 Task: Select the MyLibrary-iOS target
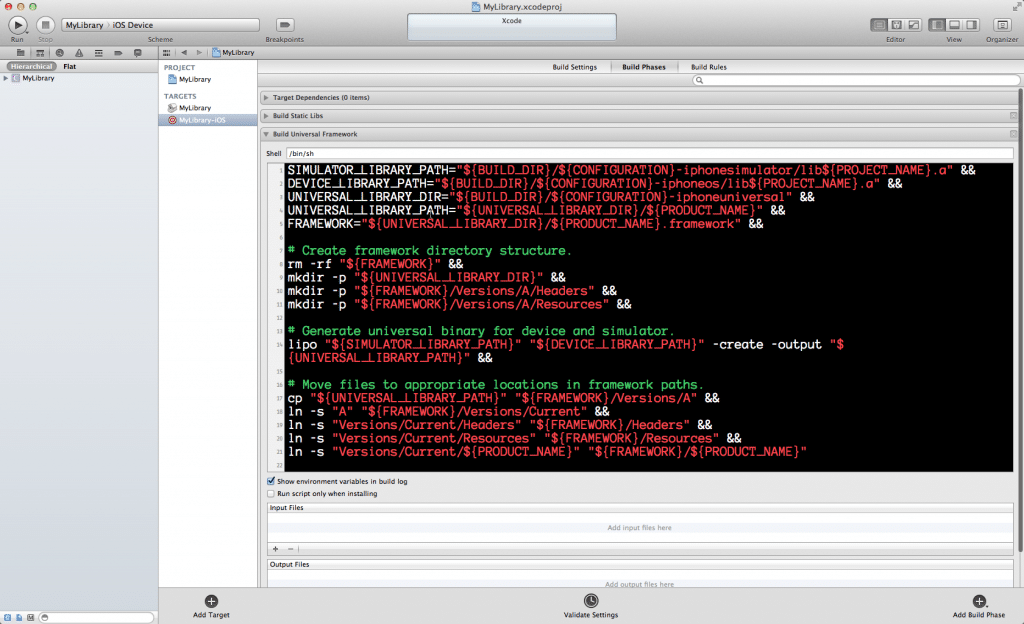208,120
